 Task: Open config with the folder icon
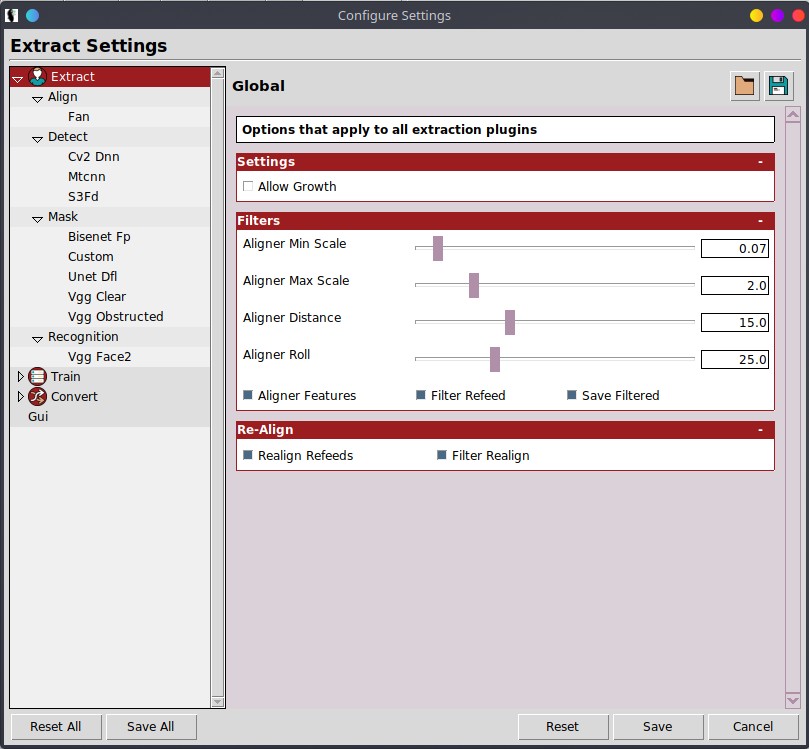coord(745,86)
